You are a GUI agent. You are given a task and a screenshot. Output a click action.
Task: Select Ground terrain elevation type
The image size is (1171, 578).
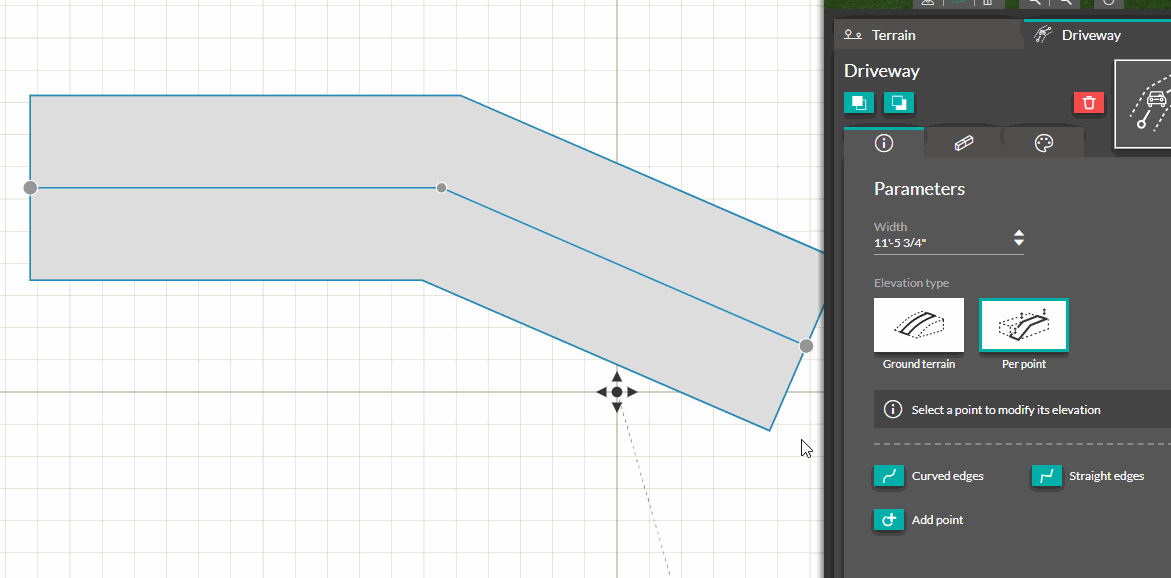point(918,325)
